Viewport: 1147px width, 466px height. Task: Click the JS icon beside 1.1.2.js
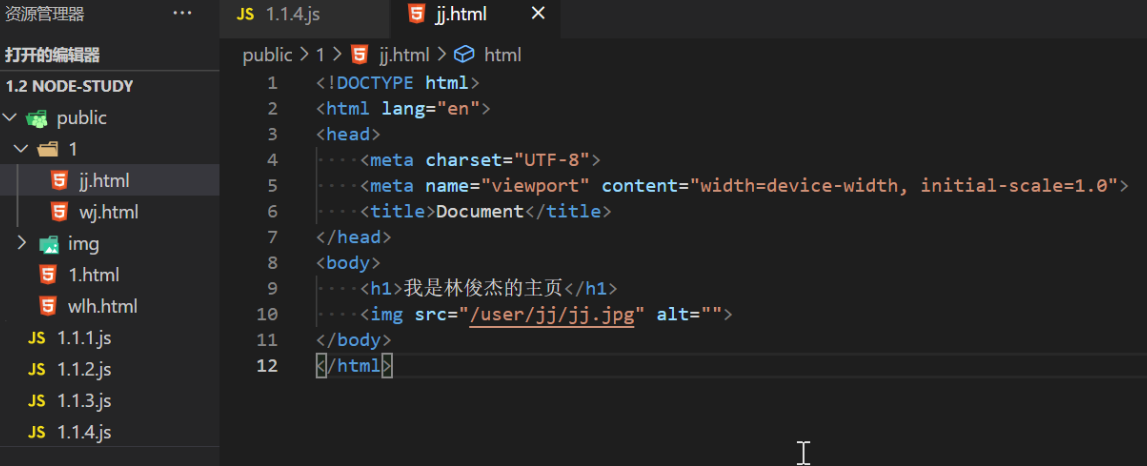(x=37, y=369)
